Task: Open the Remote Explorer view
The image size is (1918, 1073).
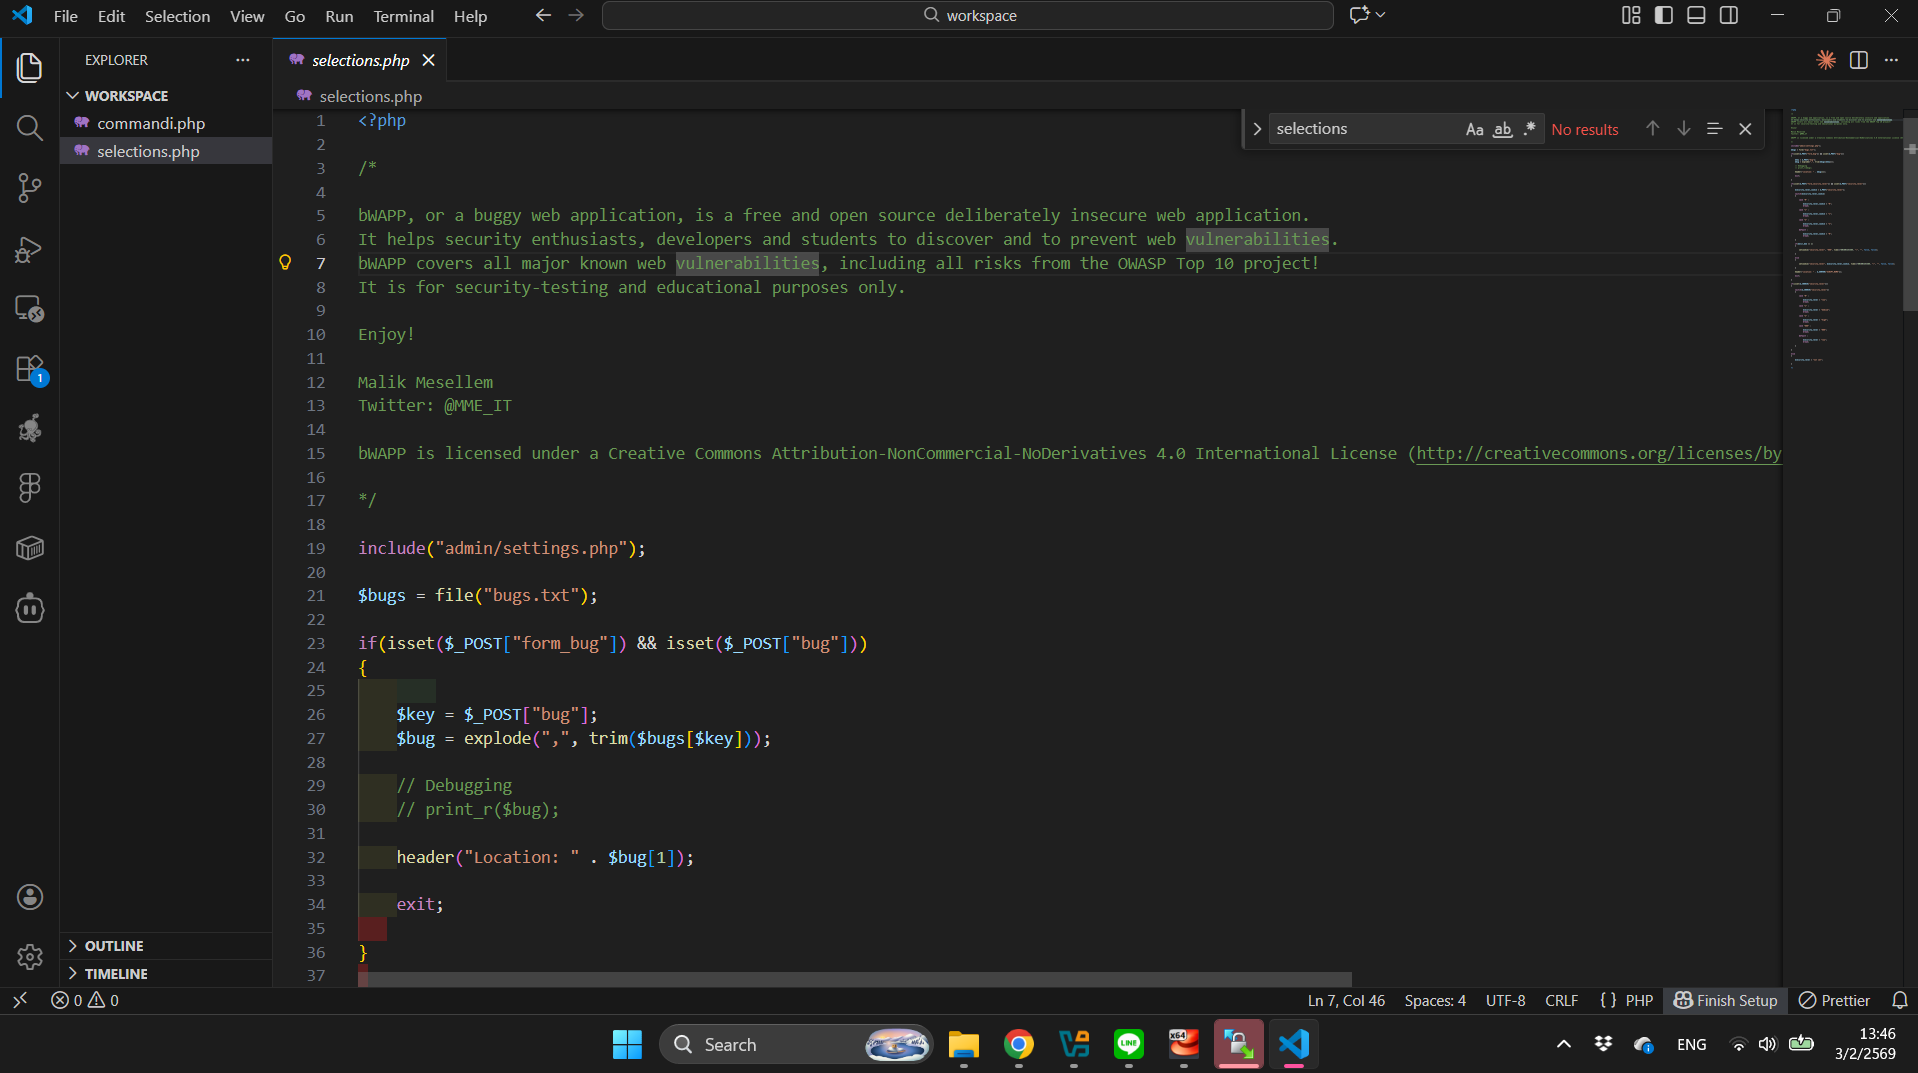Action: point(29,309)
